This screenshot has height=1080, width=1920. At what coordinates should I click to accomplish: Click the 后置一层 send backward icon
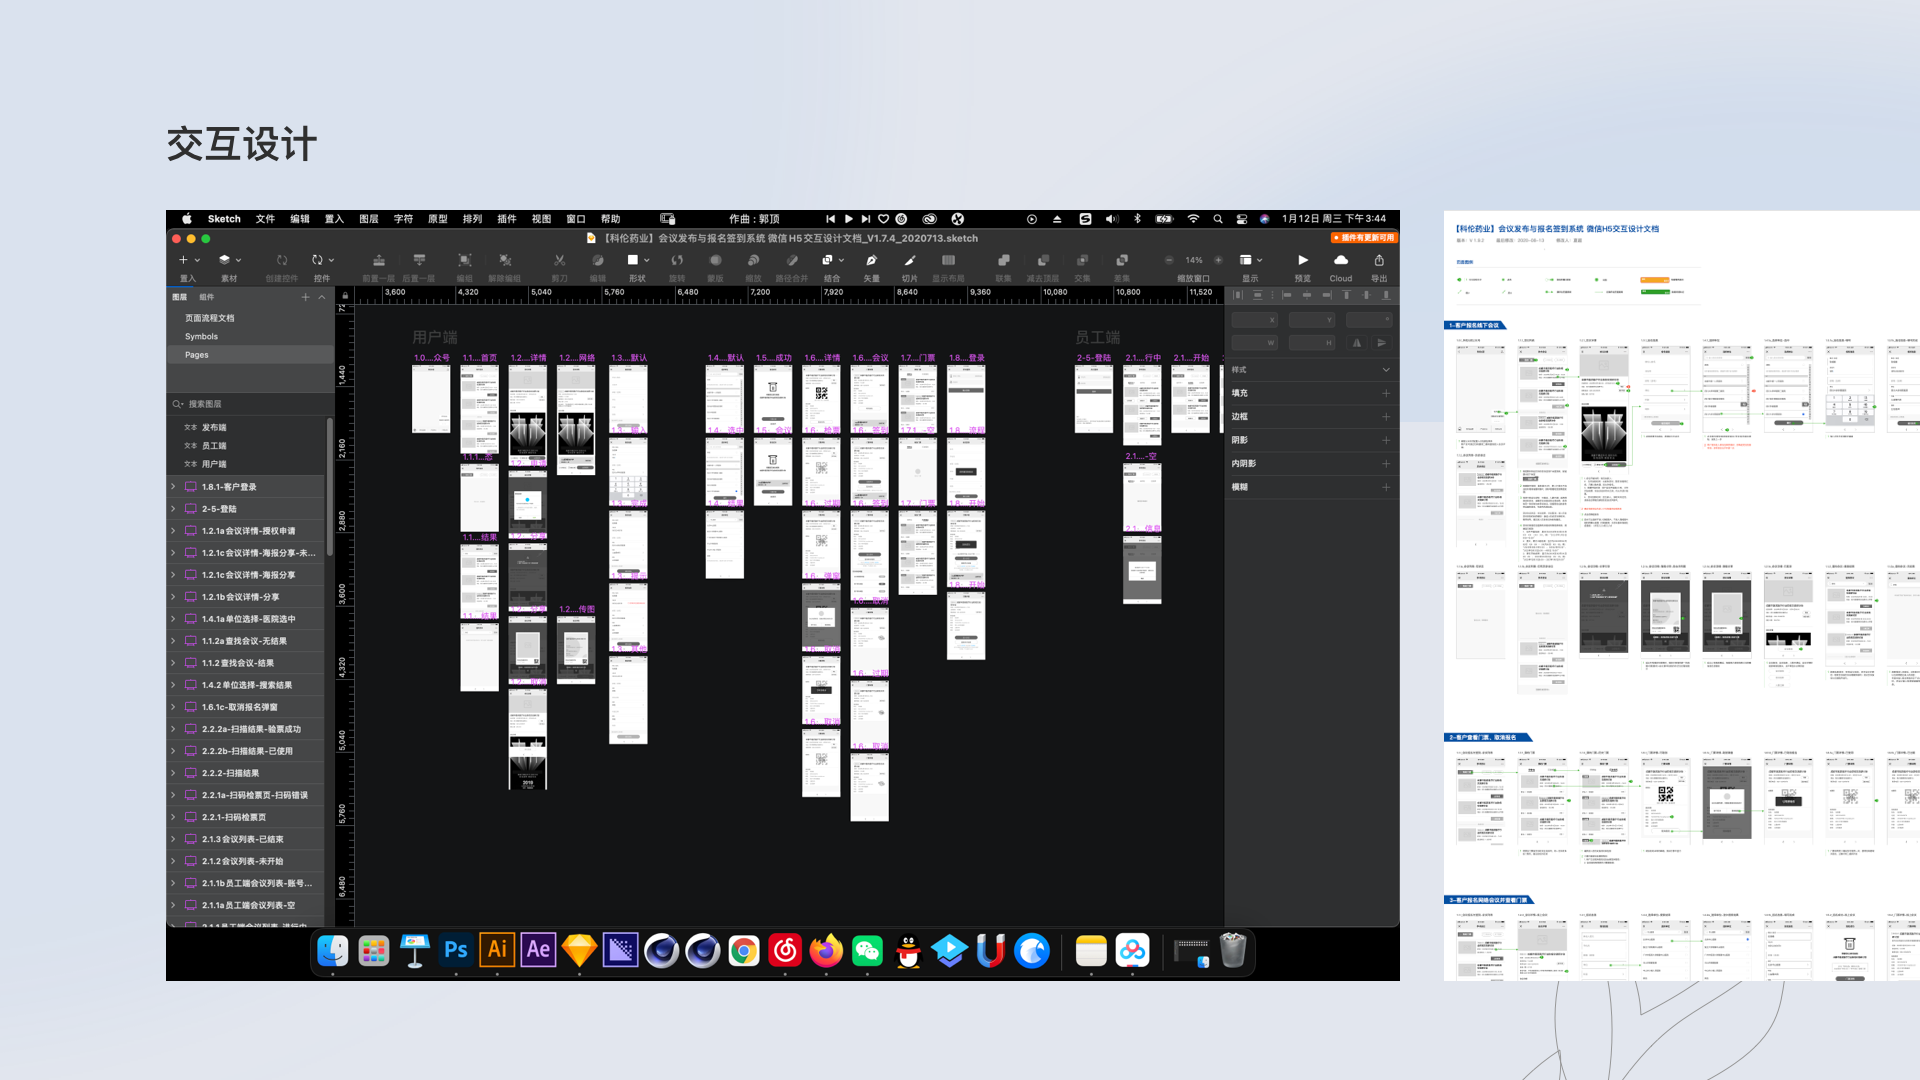(419, 260)
